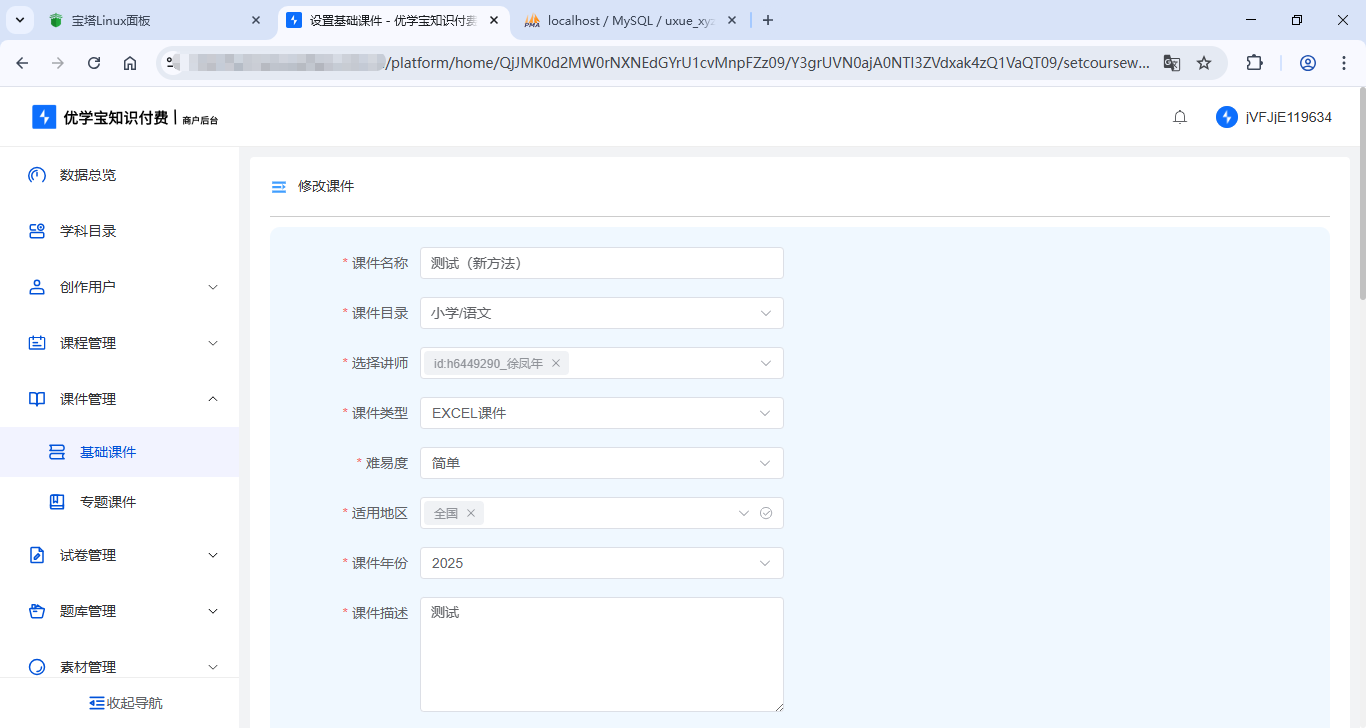Viewport: 1366px width, 728px height.
Task: Click the notification bell icon
Action: (1180, 117)
